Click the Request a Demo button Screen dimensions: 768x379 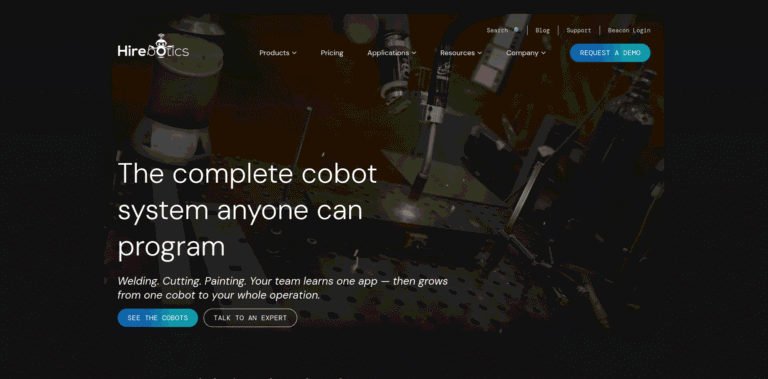(610, 53)
